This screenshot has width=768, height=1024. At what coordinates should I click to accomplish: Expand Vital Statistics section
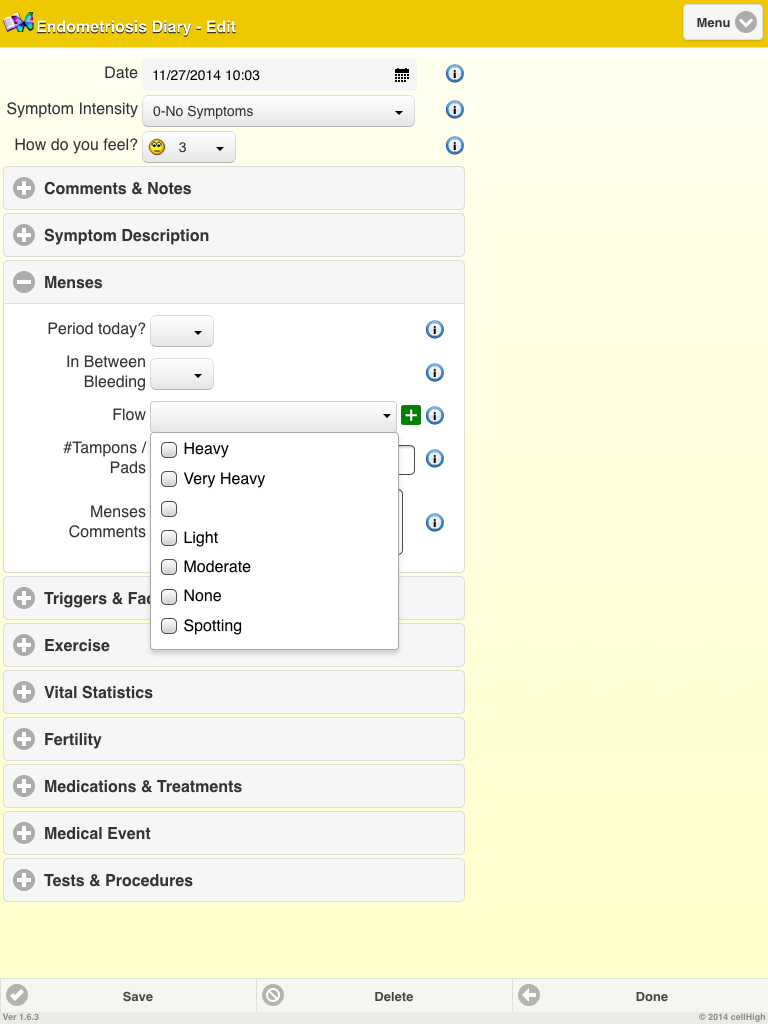(234, 692)
